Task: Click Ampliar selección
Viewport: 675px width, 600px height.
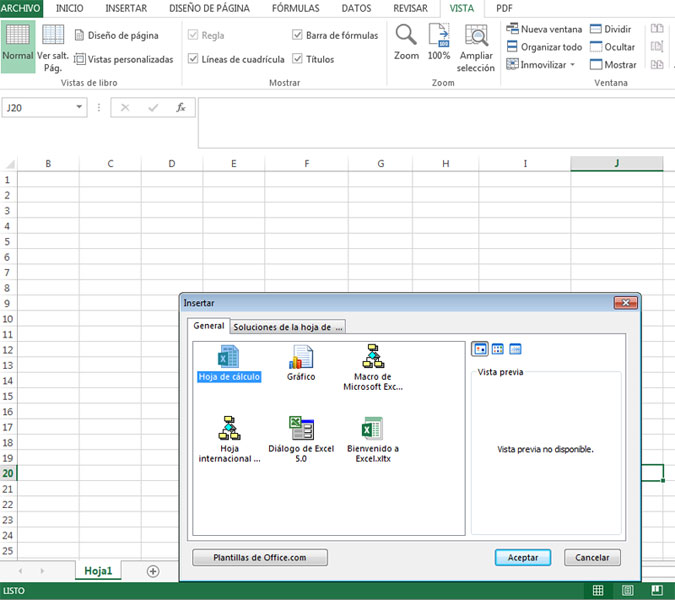Action: pos(476,48)
